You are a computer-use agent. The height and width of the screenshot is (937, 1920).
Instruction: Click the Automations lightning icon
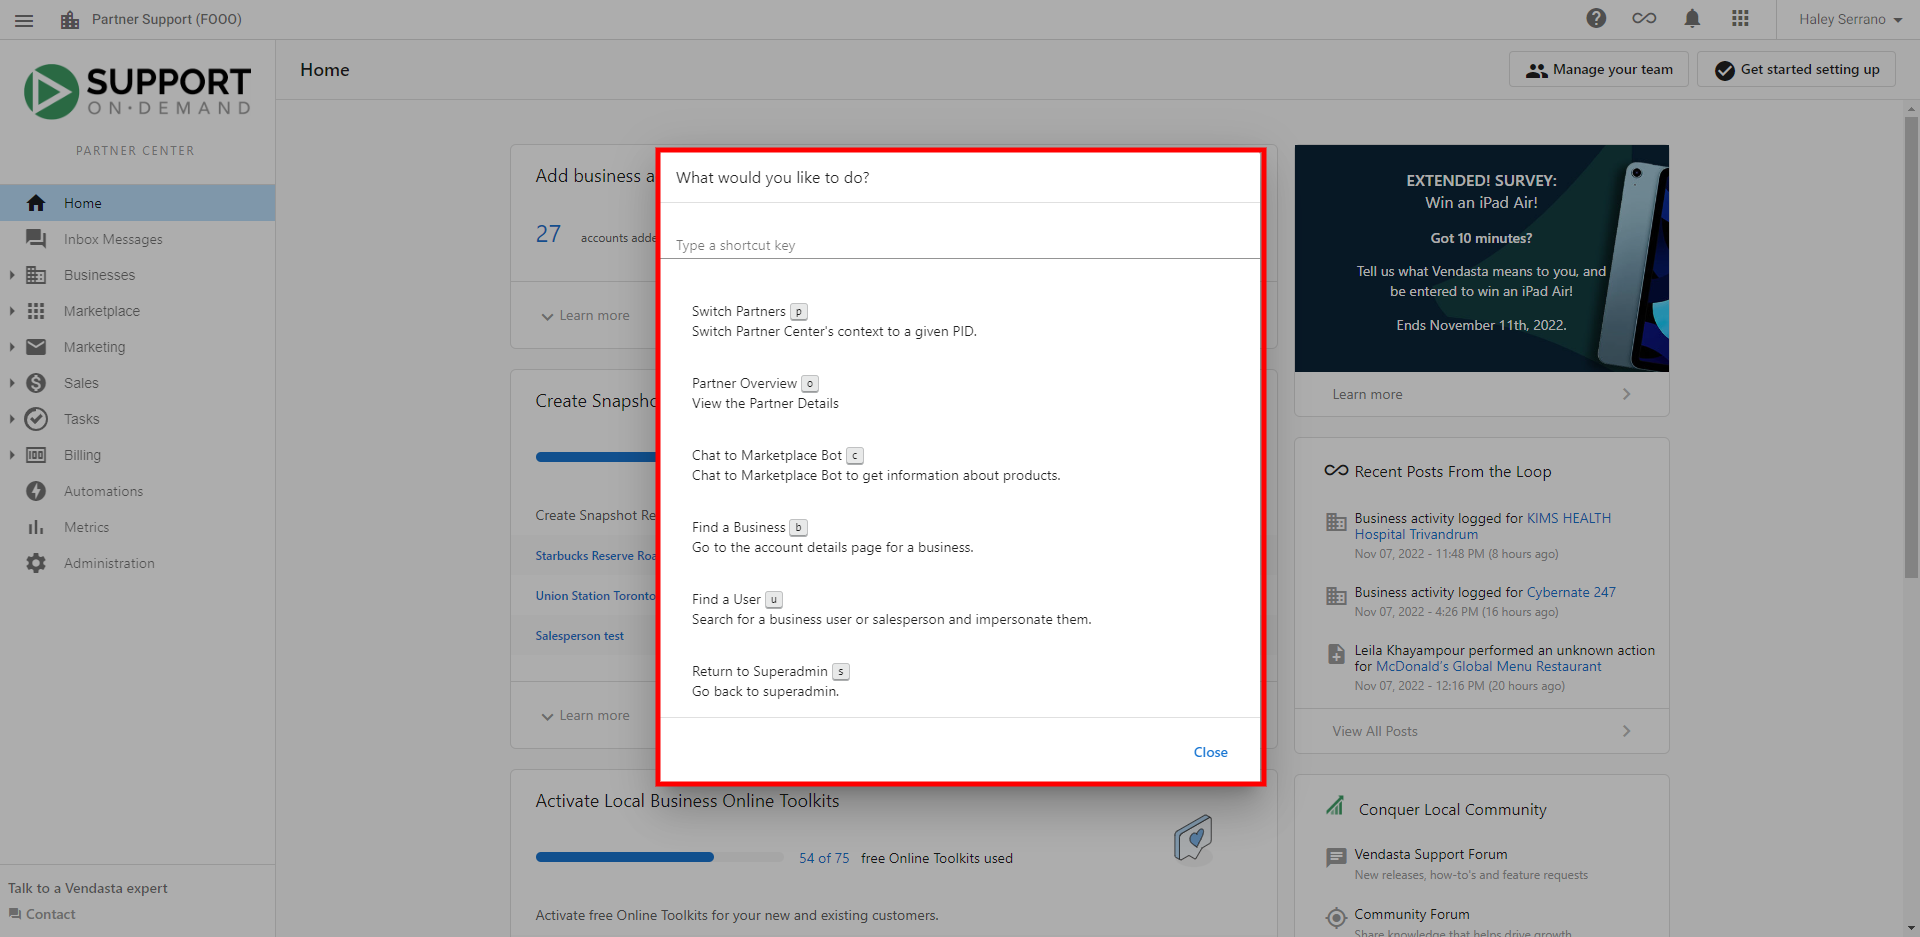(36, 491)
